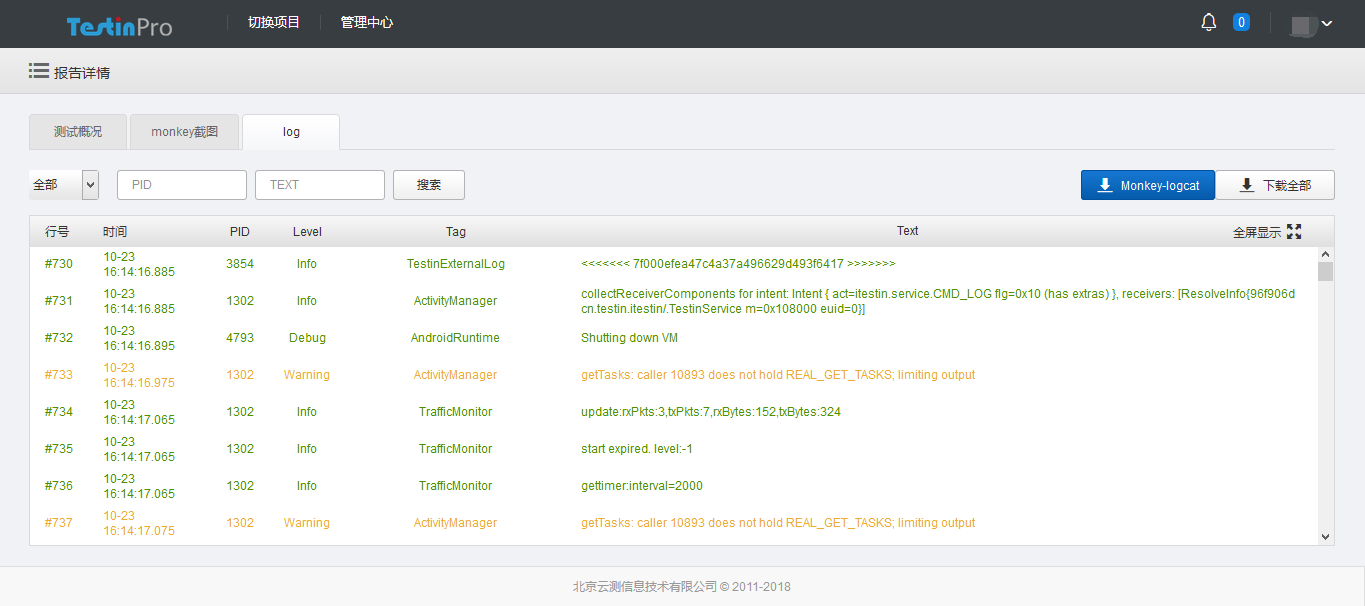Switch to the monkey截图 tab
1365x606 pixels.
pos(185,132)
